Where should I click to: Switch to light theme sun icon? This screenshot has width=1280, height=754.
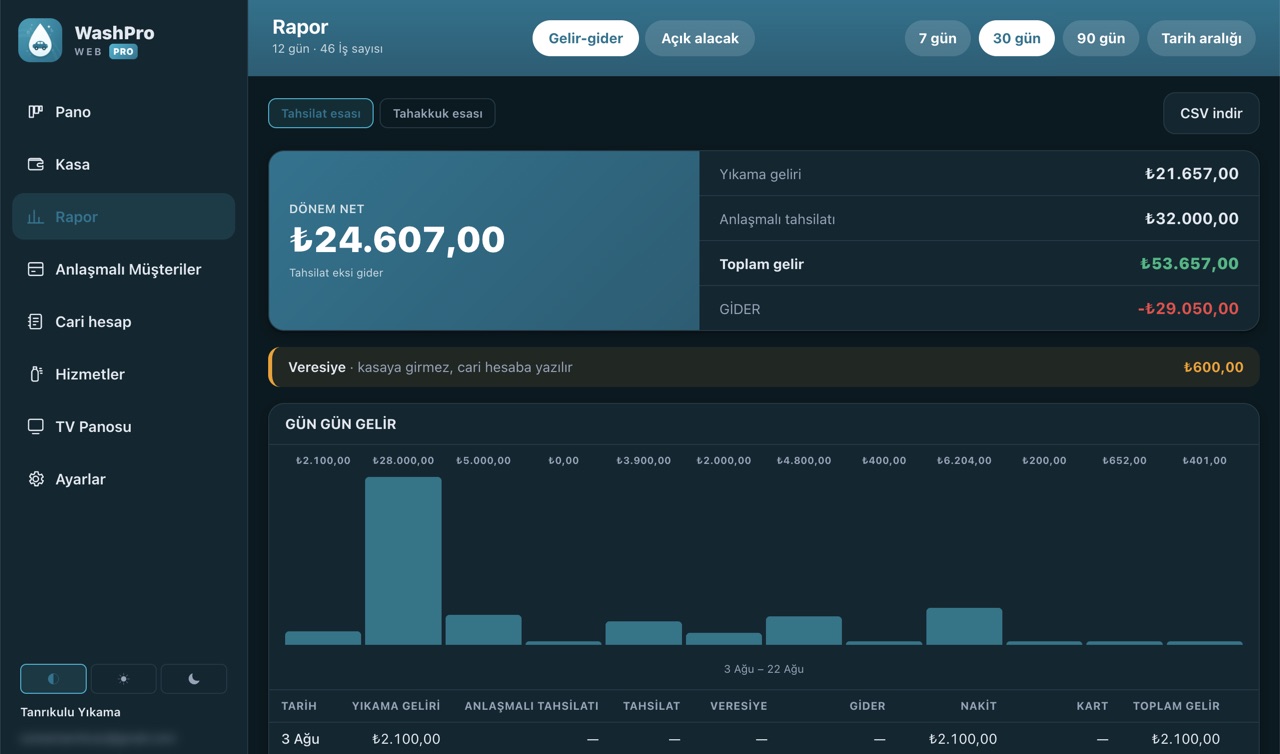tap(124, 679)
